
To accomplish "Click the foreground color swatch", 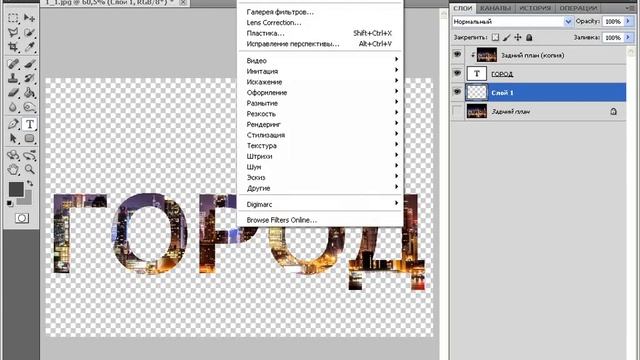I will point(16,189).
